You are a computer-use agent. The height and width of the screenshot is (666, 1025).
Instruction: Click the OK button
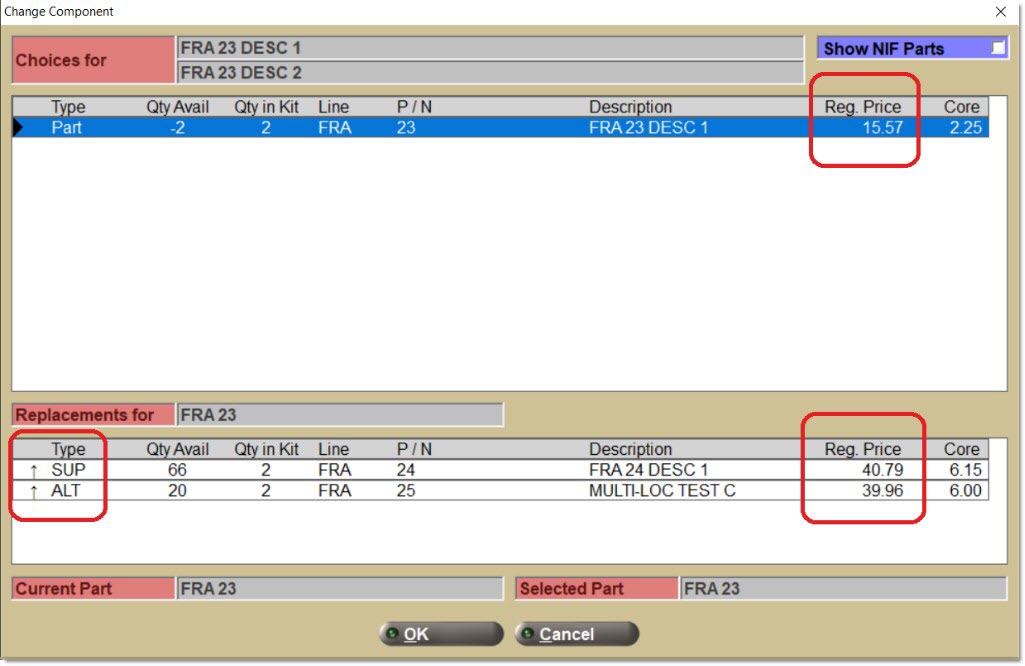441,634
